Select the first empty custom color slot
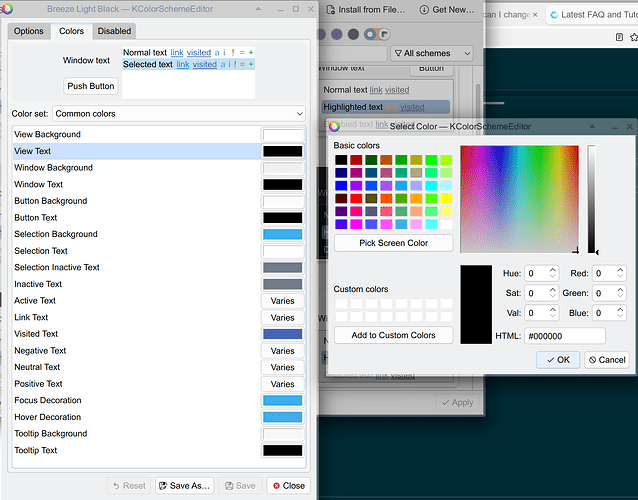This screenshot has height=500, width=638. pos(341,303)
